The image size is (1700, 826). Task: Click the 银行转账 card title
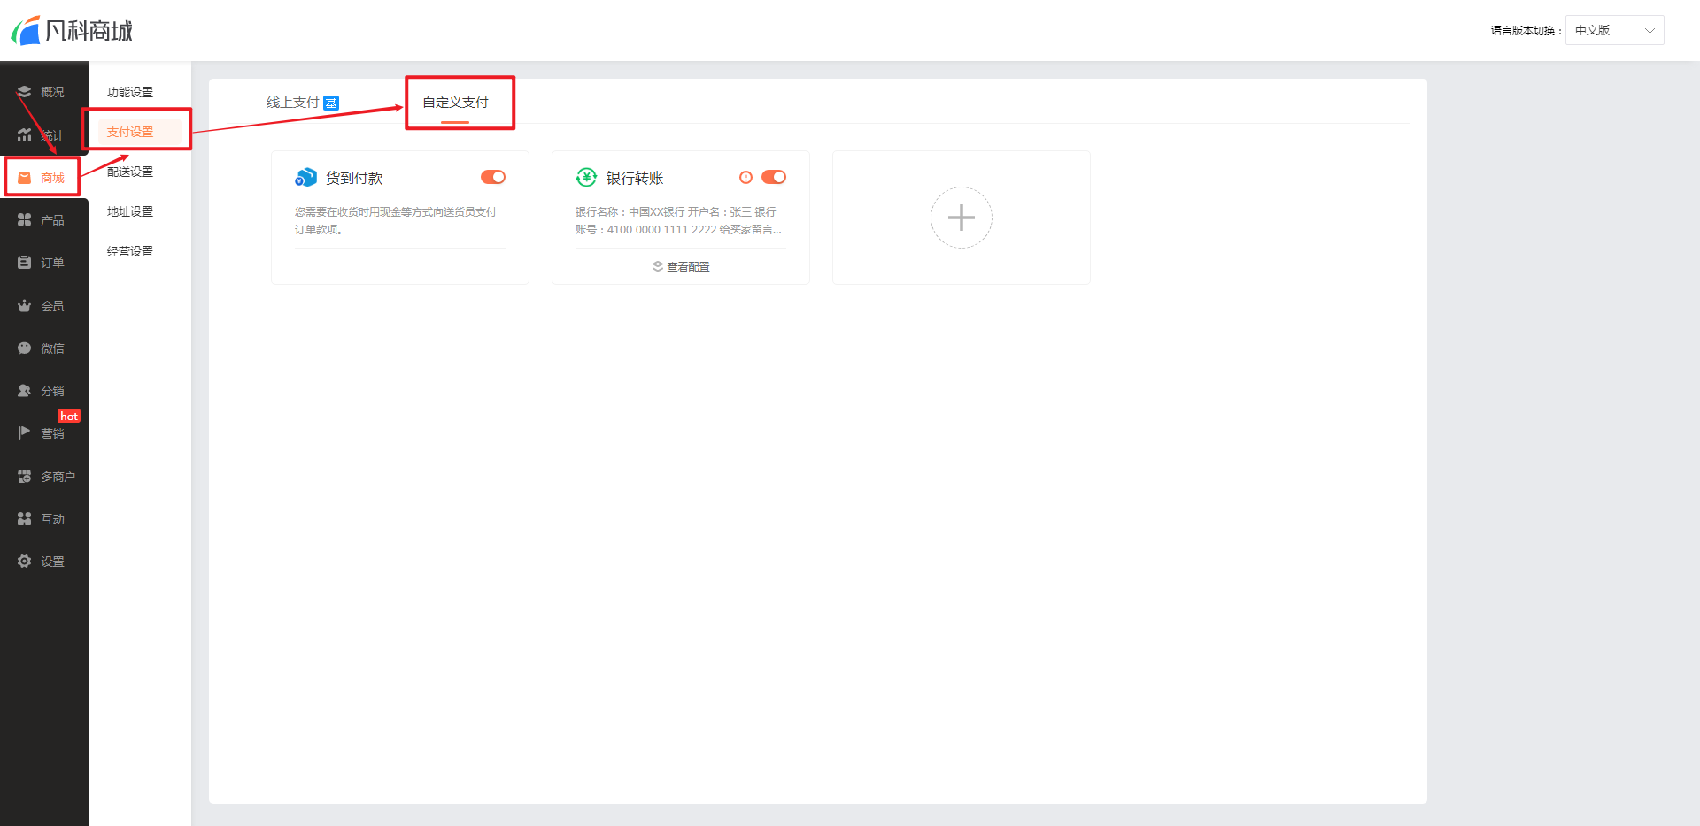click(x=634, y=178)
